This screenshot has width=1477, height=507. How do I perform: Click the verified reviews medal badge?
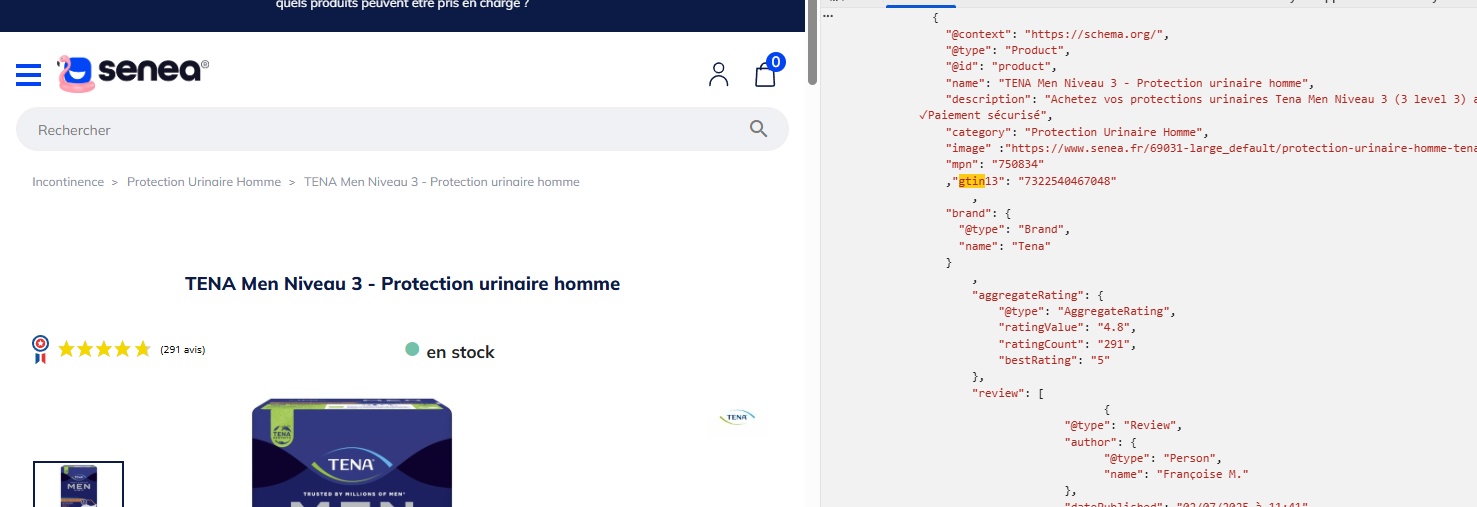[40, 349]
